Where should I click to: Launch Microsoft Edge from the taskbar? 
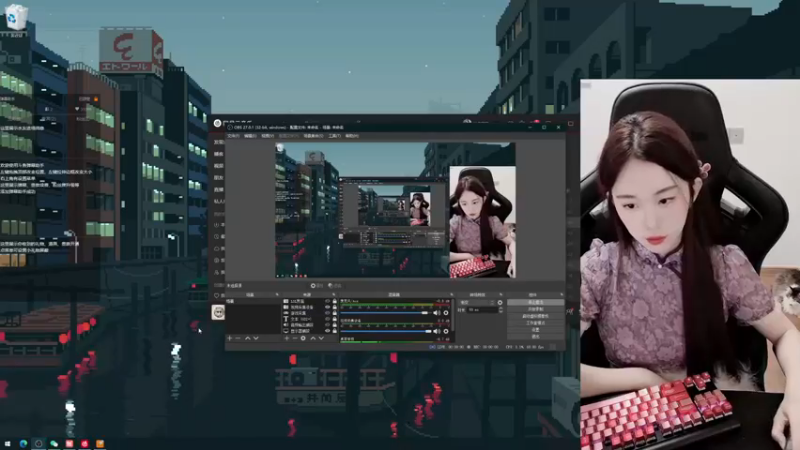click(23, 444)
